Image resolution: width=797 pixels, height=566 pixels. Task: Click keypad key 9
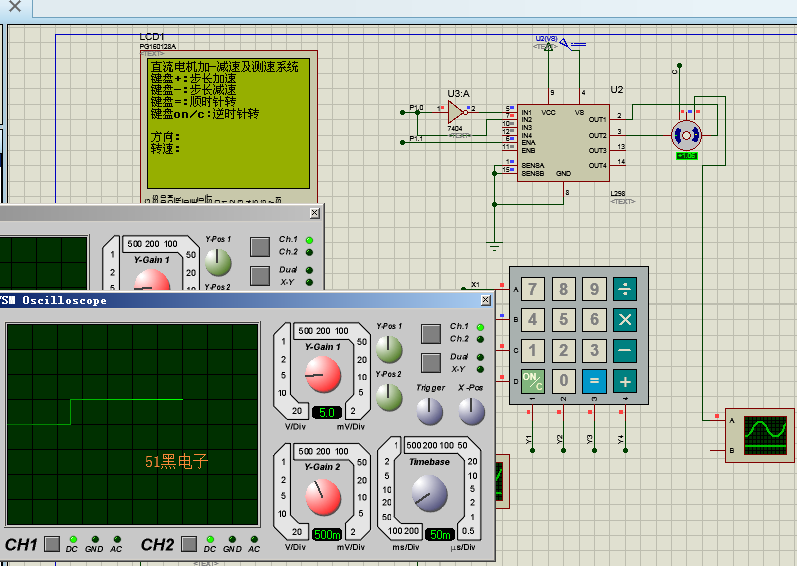click(594, 289)
